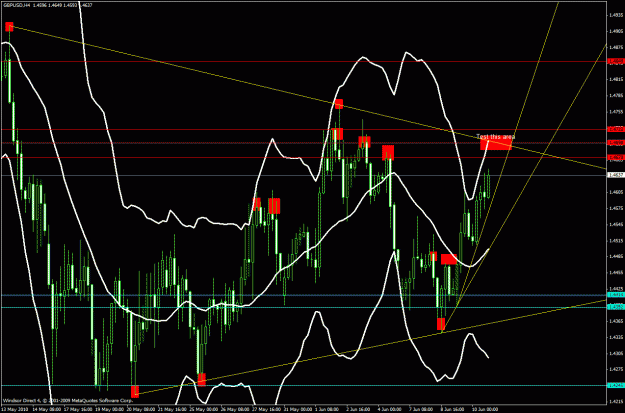Viewport: 625px width, 413px height.
Task: Click the '2 Jun 16:00' time axis label
Action: click(x=359, y=409)
